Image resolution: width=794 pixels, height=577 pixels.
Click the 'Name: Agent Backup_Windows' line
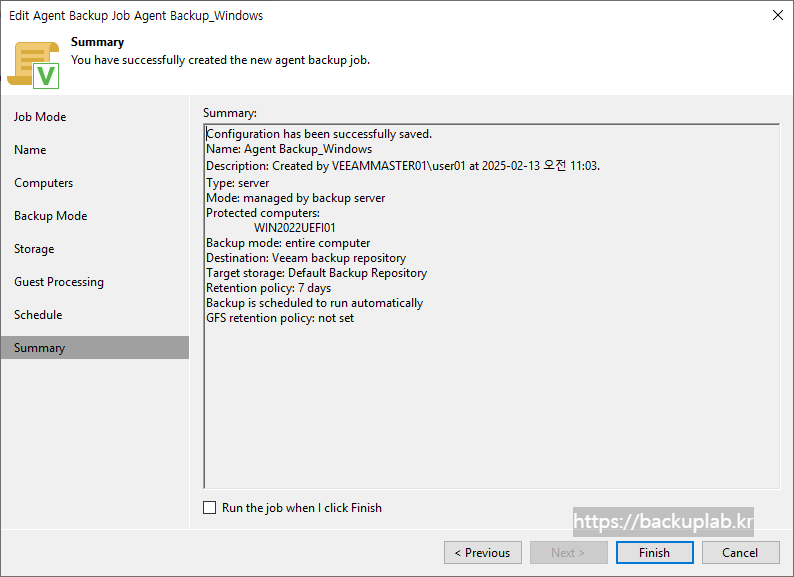tap(289, 149)
